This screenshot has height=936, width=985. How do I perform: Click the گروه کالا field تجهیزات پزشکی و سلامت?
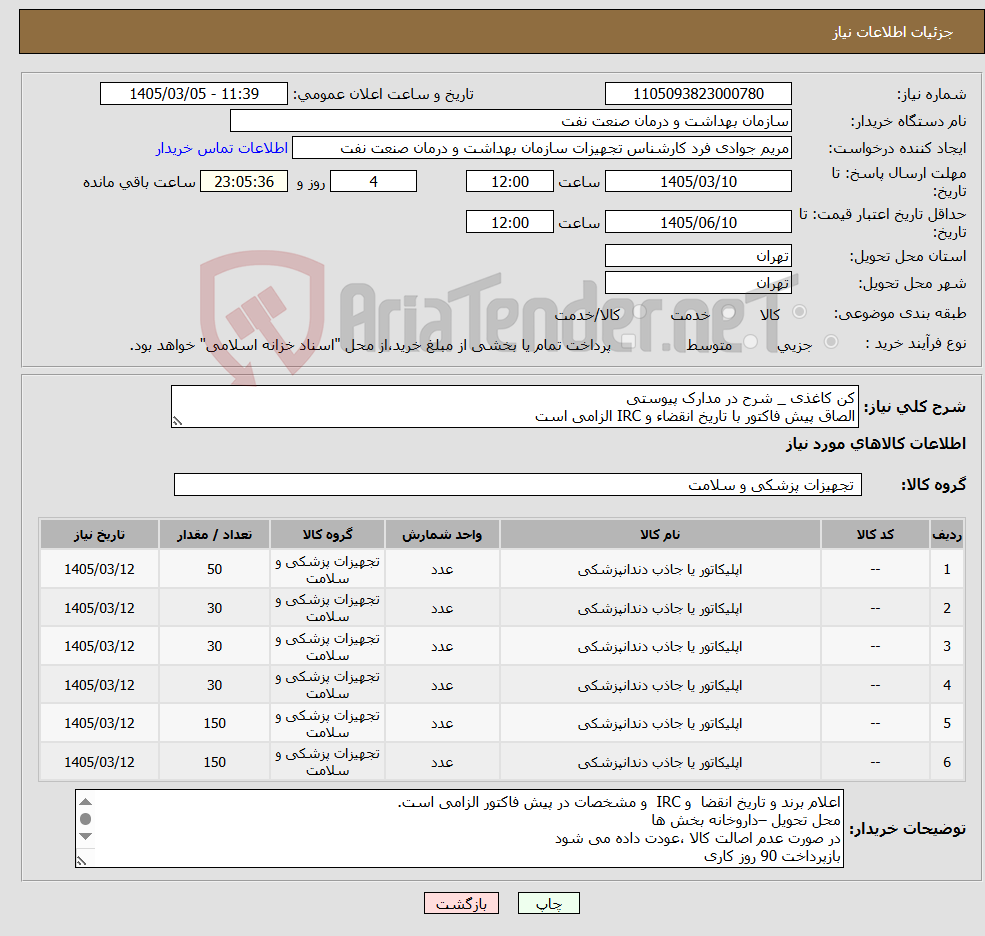pos(518,484)
